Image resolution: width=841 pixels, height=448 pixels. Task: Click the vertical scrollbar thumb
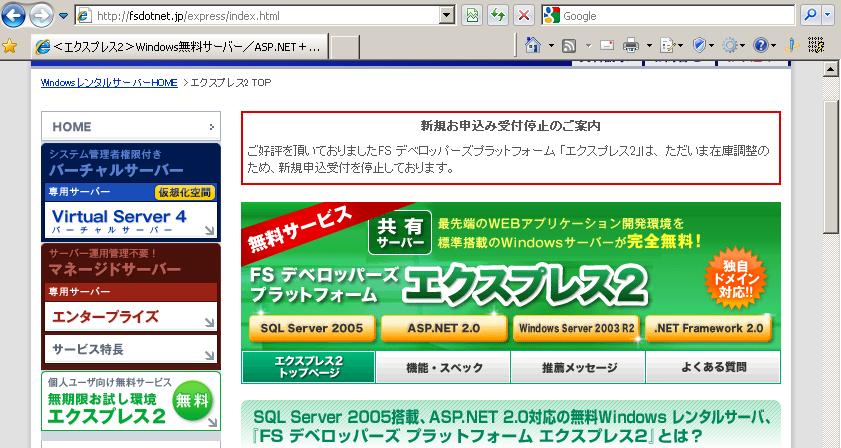(x=831, y=166)
